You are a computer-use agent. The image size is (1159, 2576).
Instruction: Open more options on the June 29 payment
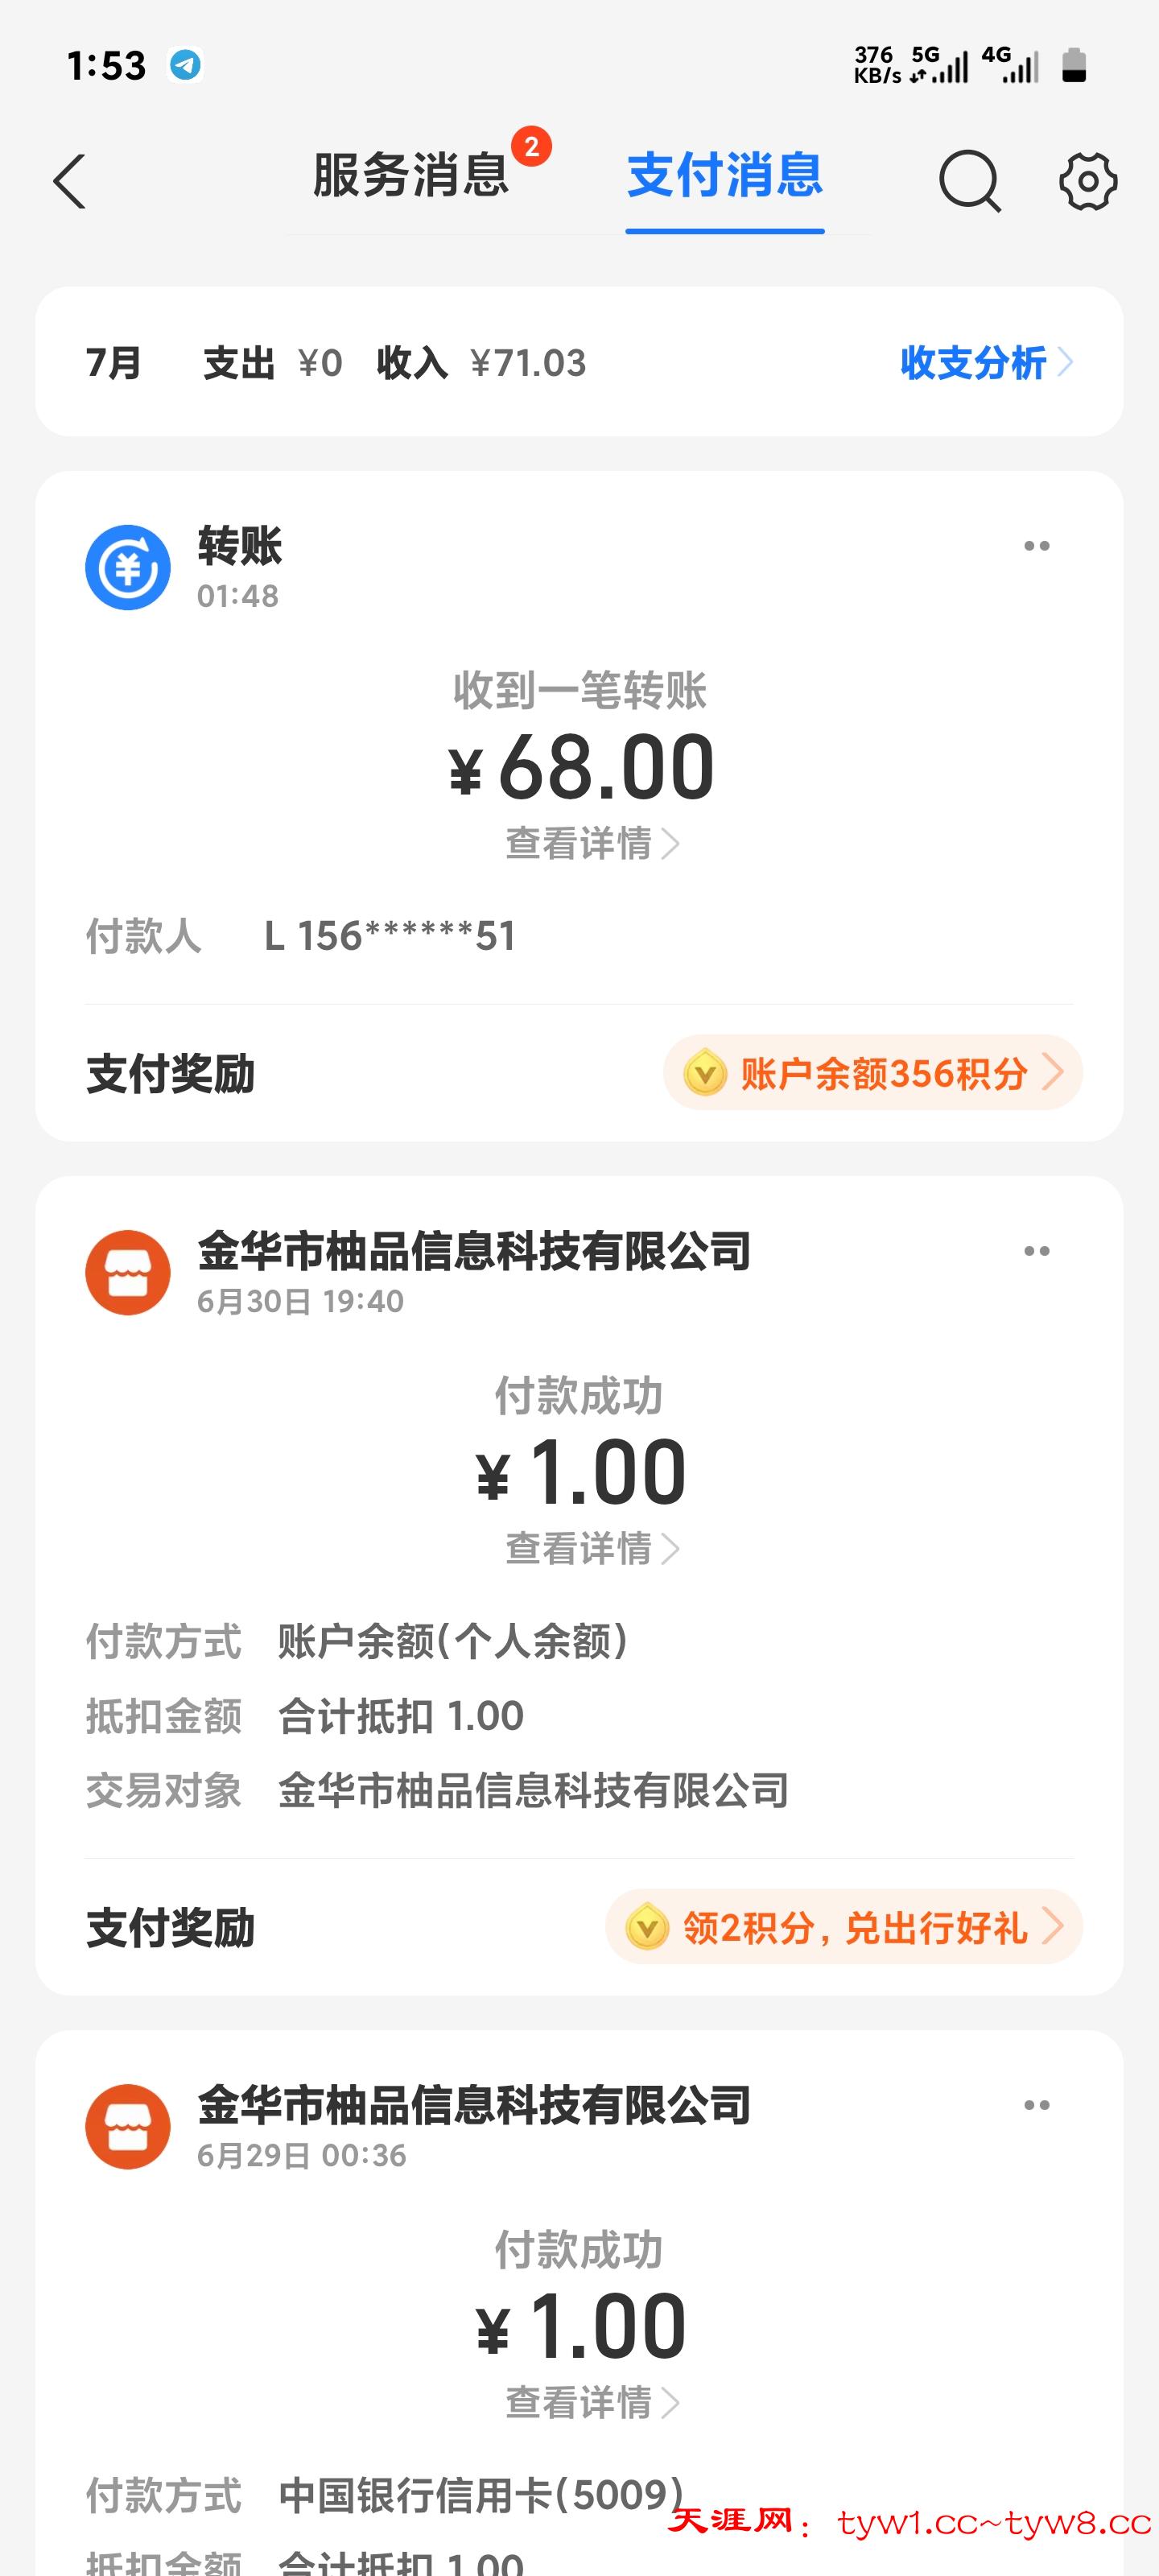point(1037,2105)
